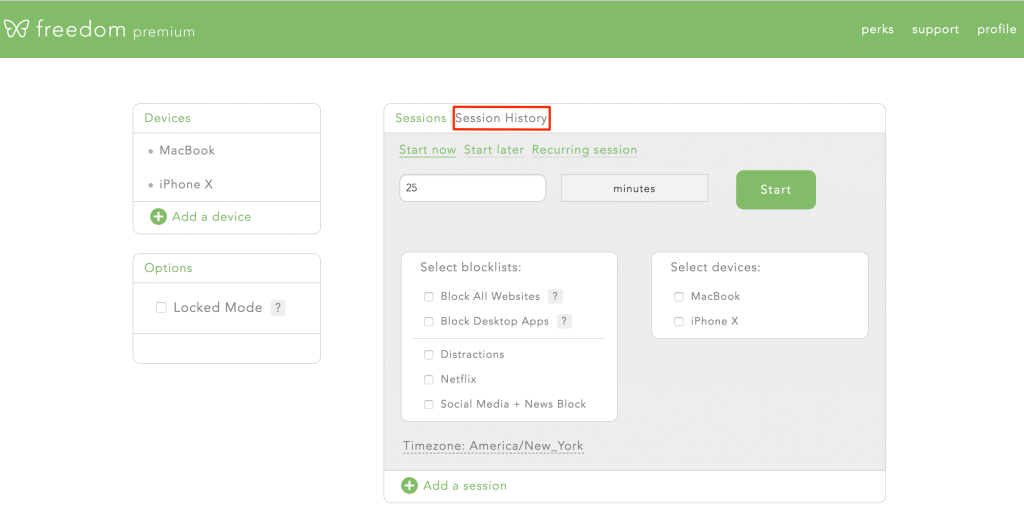Check the Block All Websites blocklist
The width and height of the screenshot is (1024, 507).
pos(429,297)
